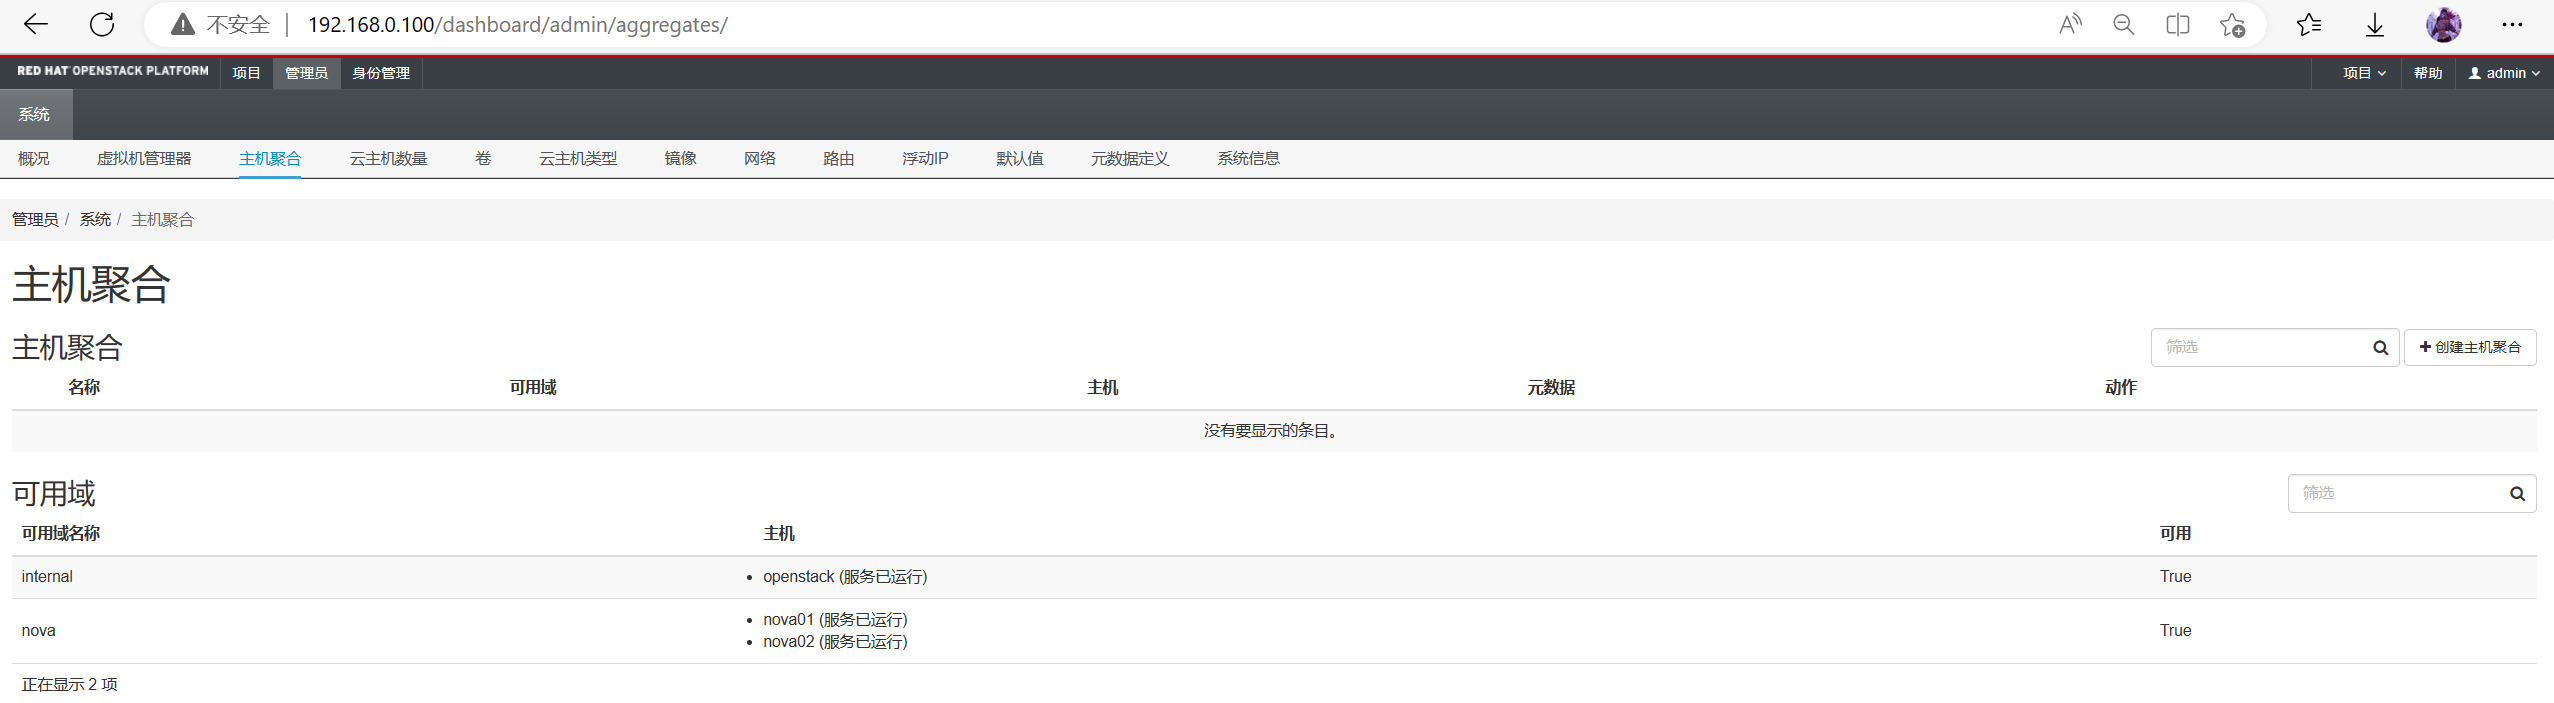Open the 身份管理 top navigation menu
The image size is (2554, 703).
pos(381,73)
